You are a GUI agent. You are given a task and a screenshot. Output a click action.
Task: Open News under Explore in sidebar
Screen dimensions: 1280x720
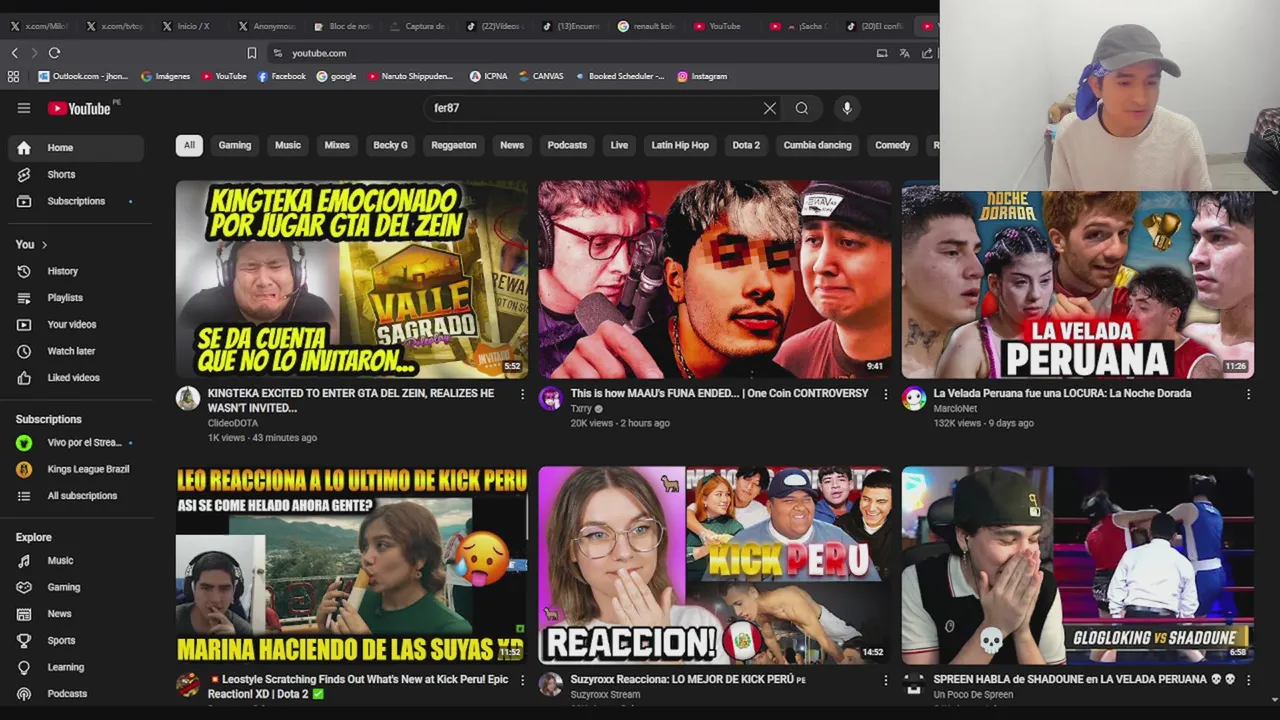76,614
